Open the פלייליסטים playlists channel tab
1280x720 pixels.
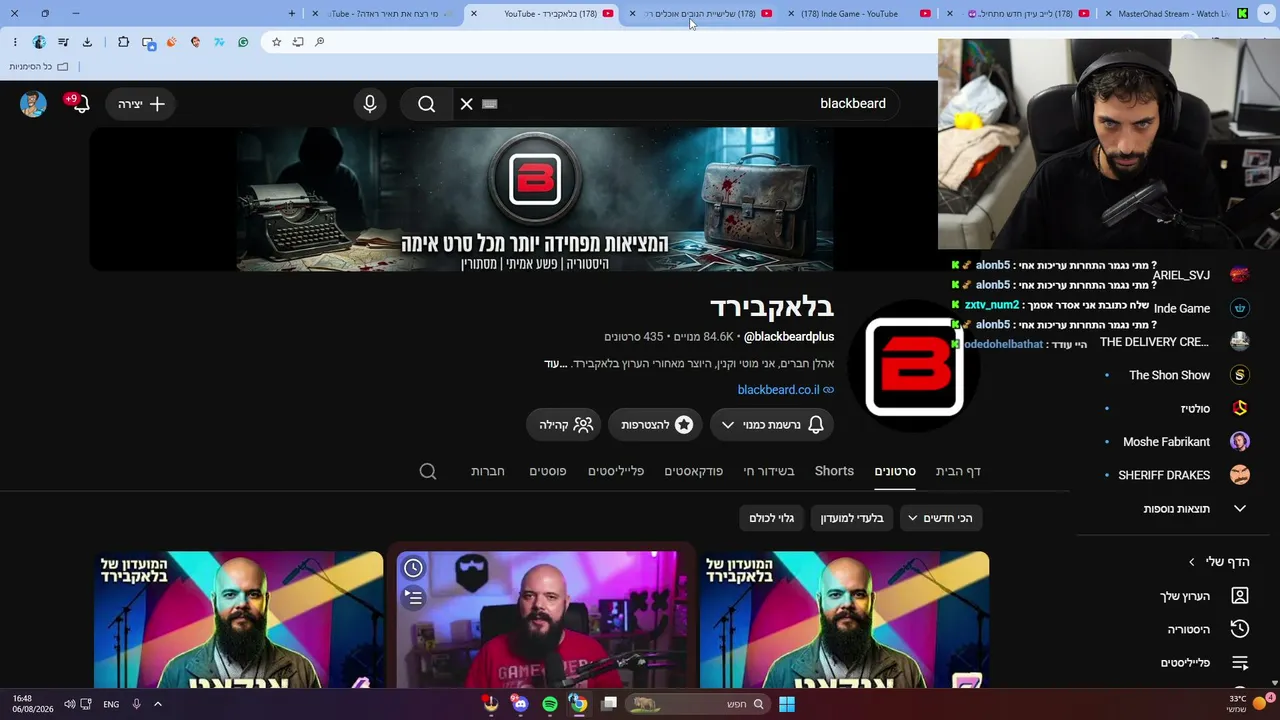(616, 471)
